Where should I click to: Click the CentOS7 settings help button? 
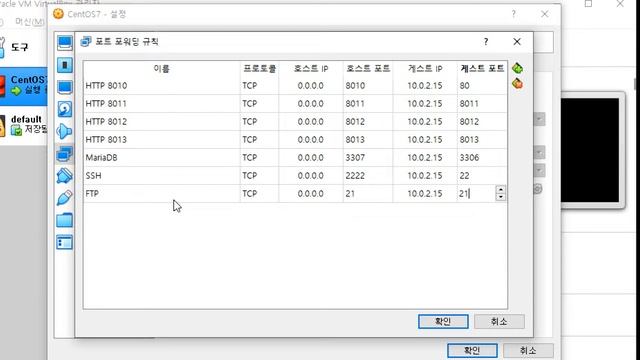pos(513,14)
